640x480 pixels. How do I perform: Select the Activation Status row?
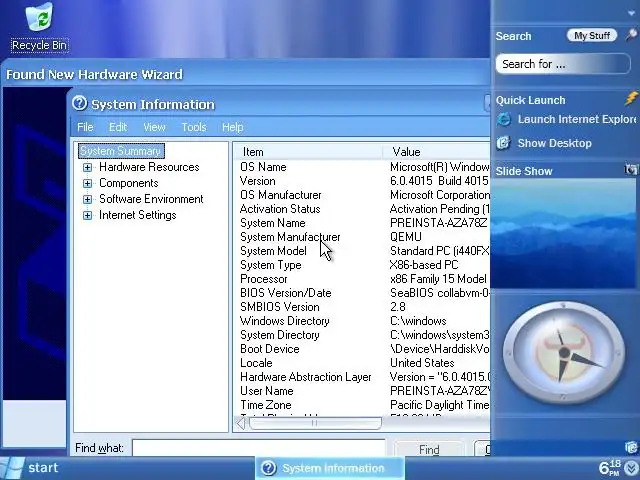tap(363, 209)
